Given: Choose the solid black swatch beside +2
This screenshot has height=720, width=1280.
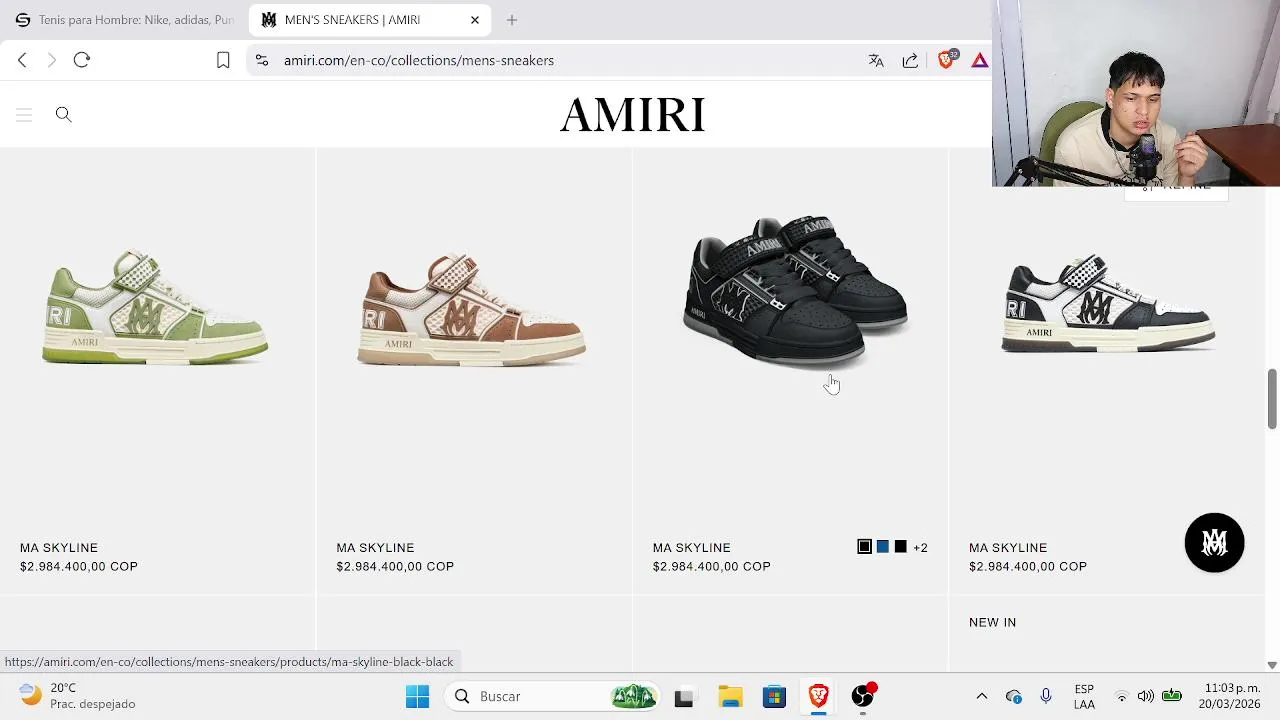Looking at the screenshot, I should pyautogui.click(x=901, y=547).
